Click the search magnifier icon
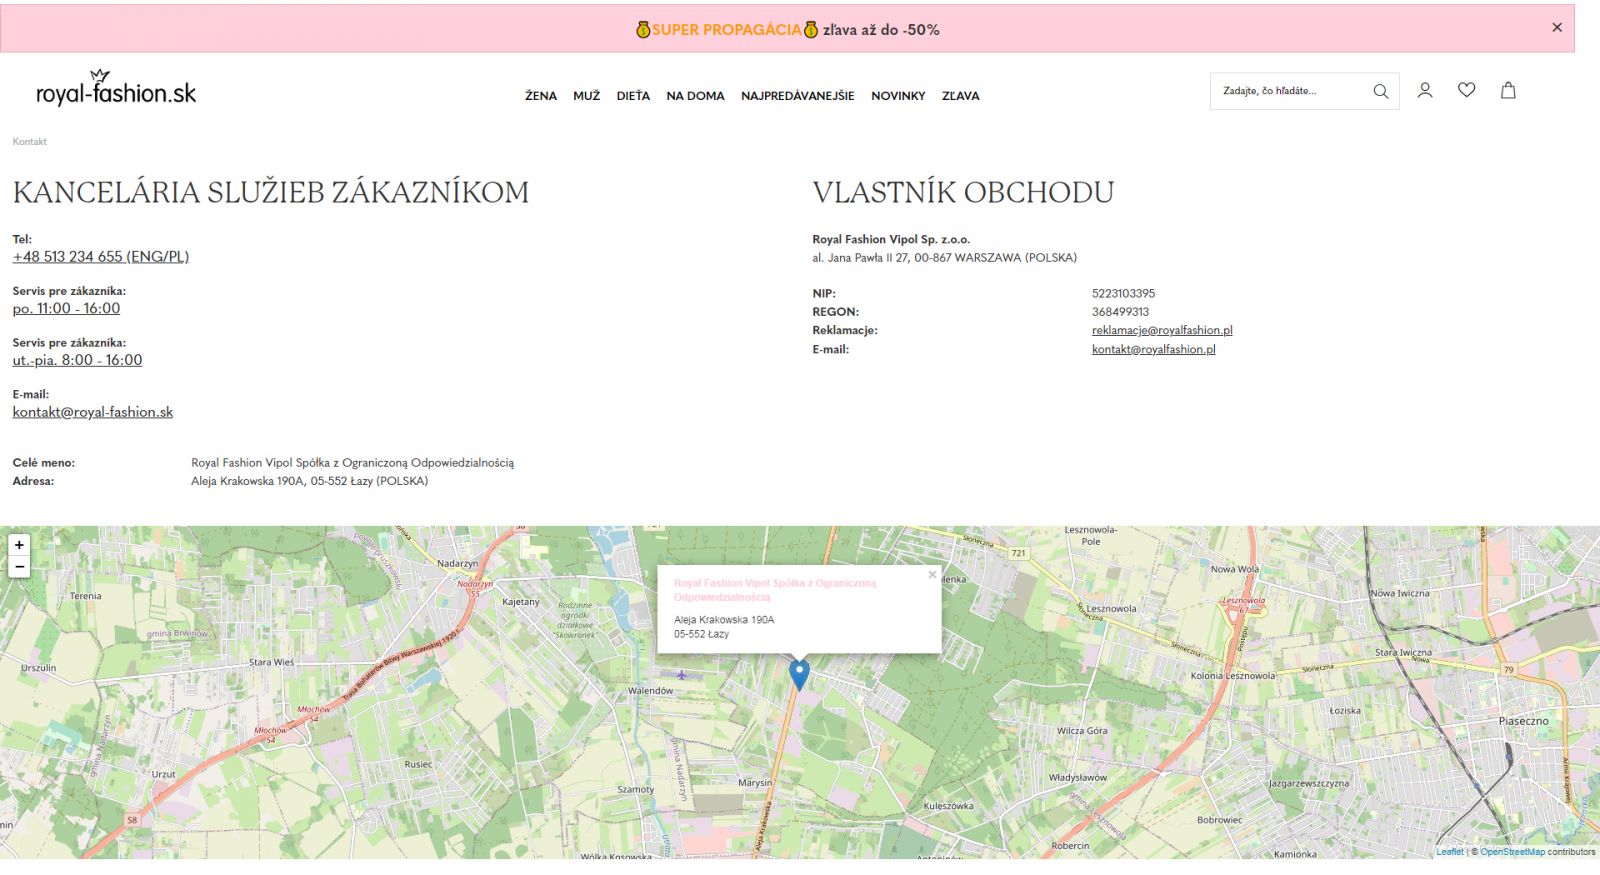 coord(1380,91)
